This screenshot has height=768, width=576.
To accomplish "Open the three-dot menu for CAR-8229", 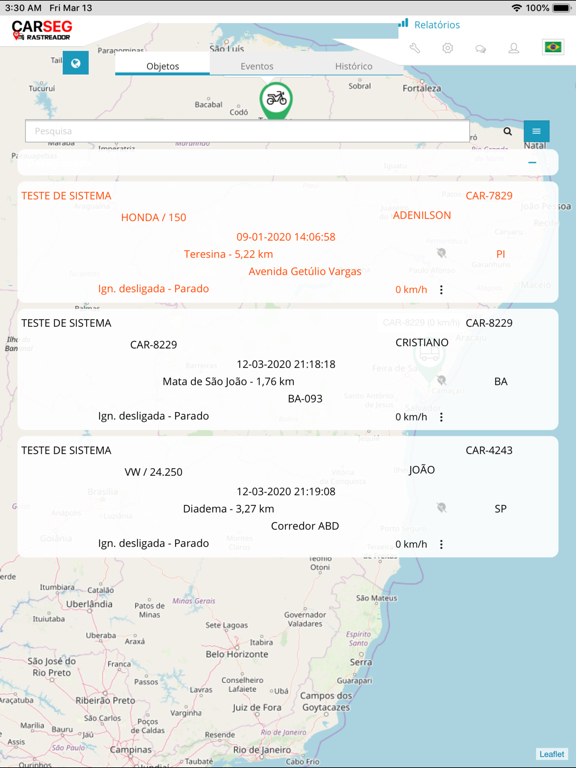I will [x=441, y=417].
